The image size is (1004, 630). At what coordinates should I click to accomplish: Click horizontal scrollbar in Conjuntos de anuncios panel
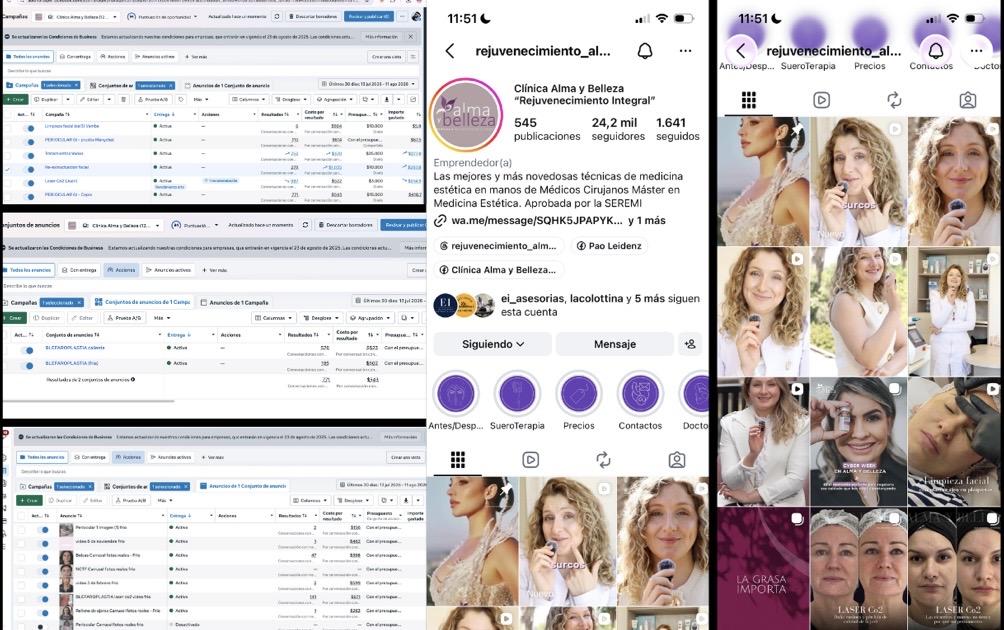[x=88, y=401]
